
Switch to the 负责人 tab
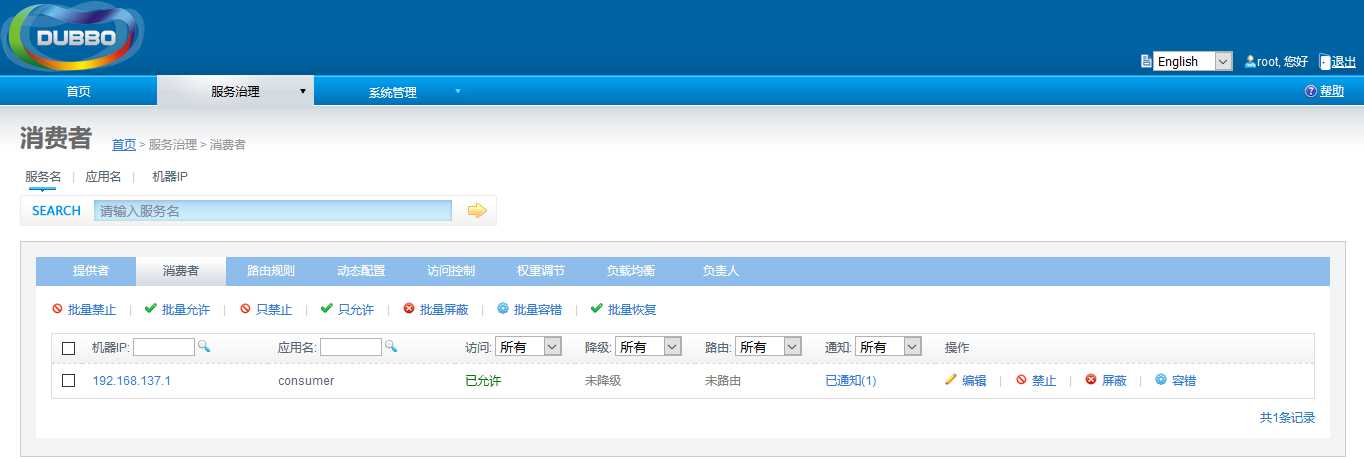[x=721, y=271]
